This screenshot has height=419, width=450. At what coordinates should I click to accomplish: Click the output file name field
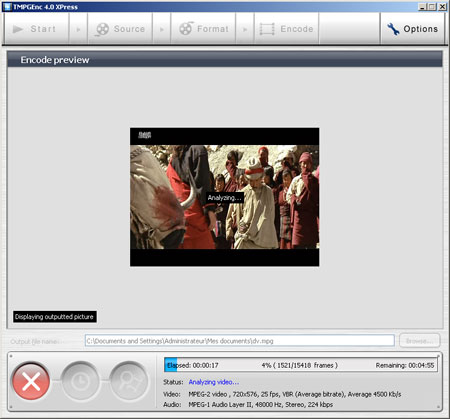point(240,341)
